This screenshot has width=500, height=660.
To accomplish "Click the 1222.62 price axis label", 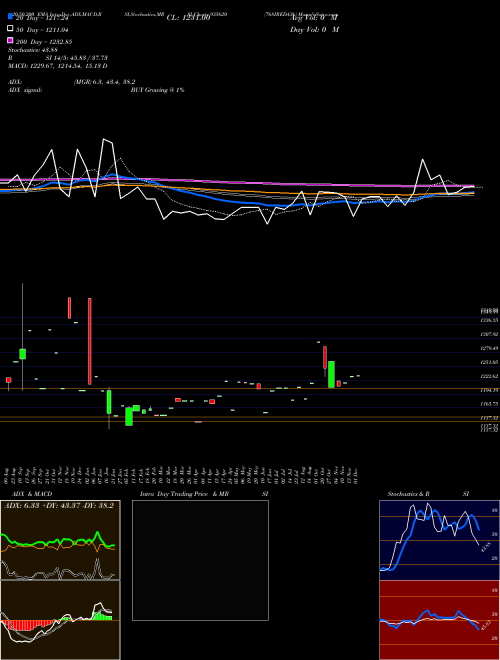I will click(490, 376).
